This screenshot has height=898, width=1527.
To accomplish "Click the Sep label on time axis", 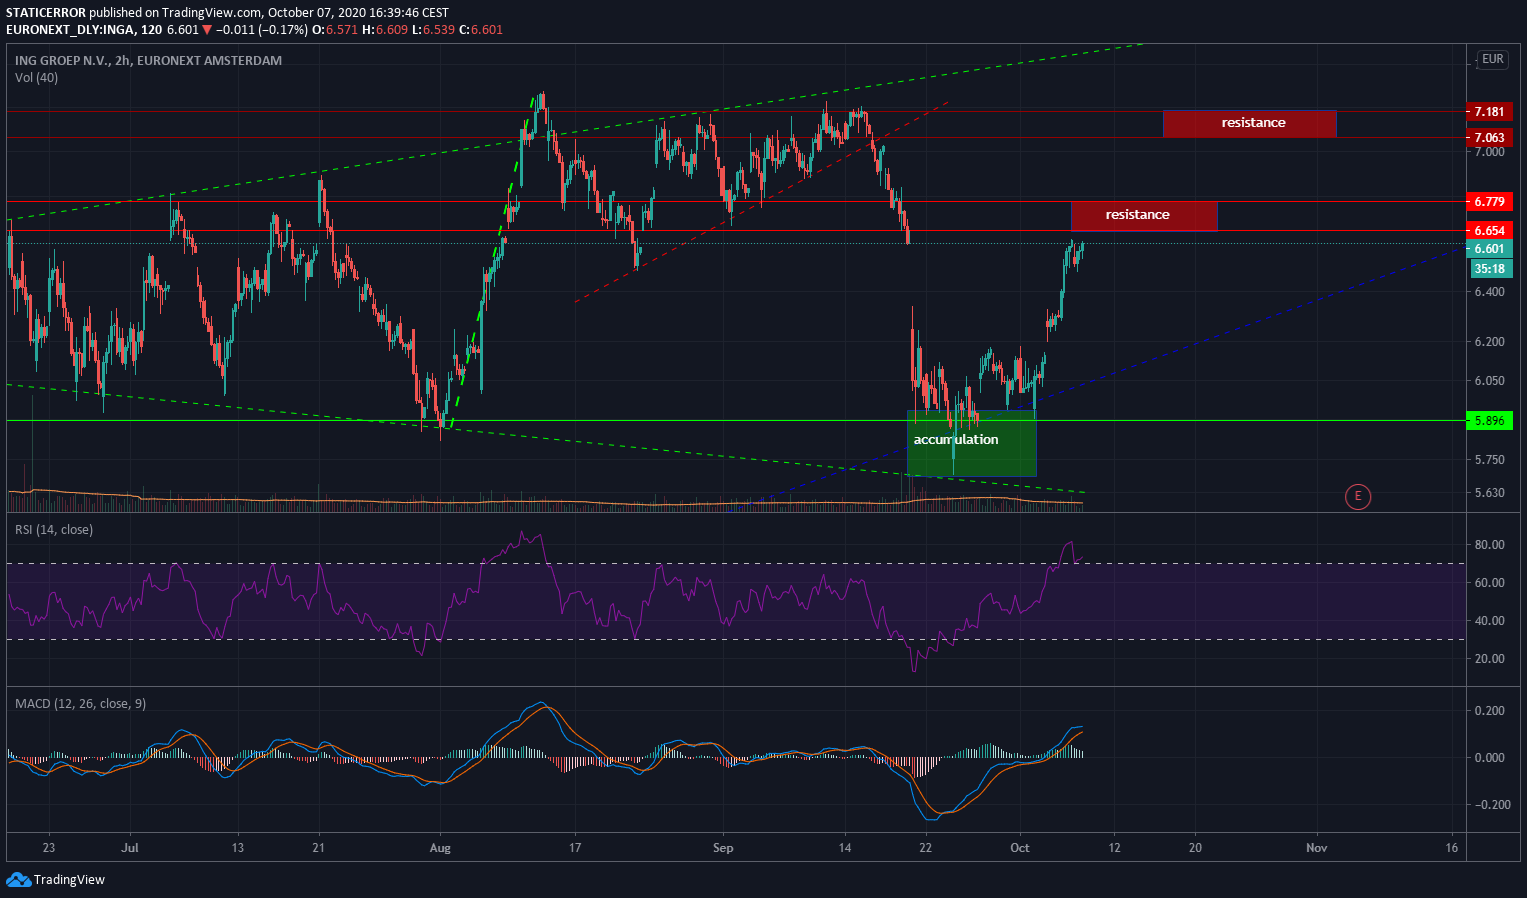I will pyautogui.click(x=723, y=848).
